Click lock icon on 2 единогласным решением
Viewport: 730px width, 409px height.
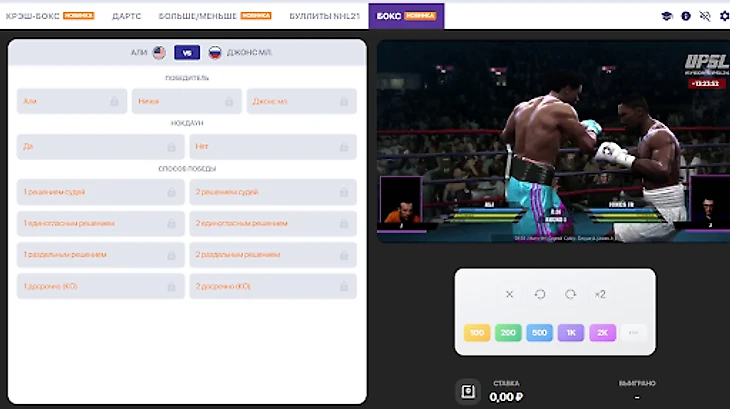click(344, 224)
